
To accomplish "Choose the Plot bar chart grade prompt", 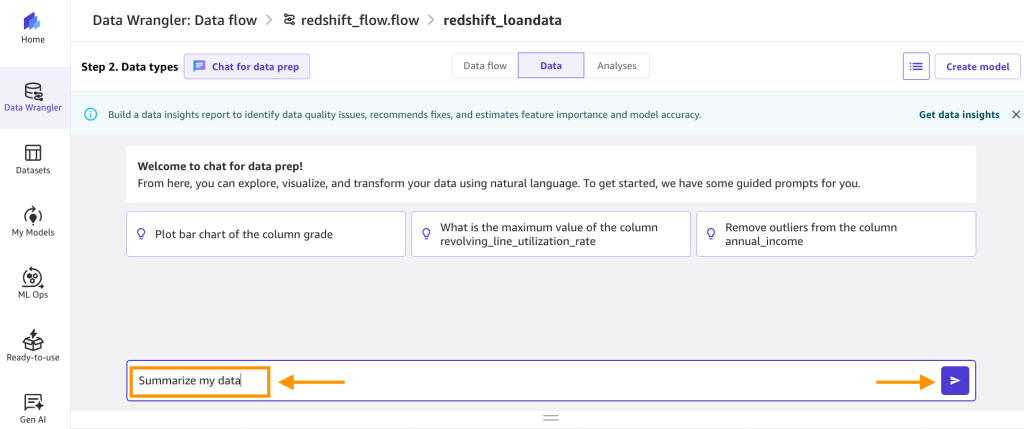I will (266, 234).
